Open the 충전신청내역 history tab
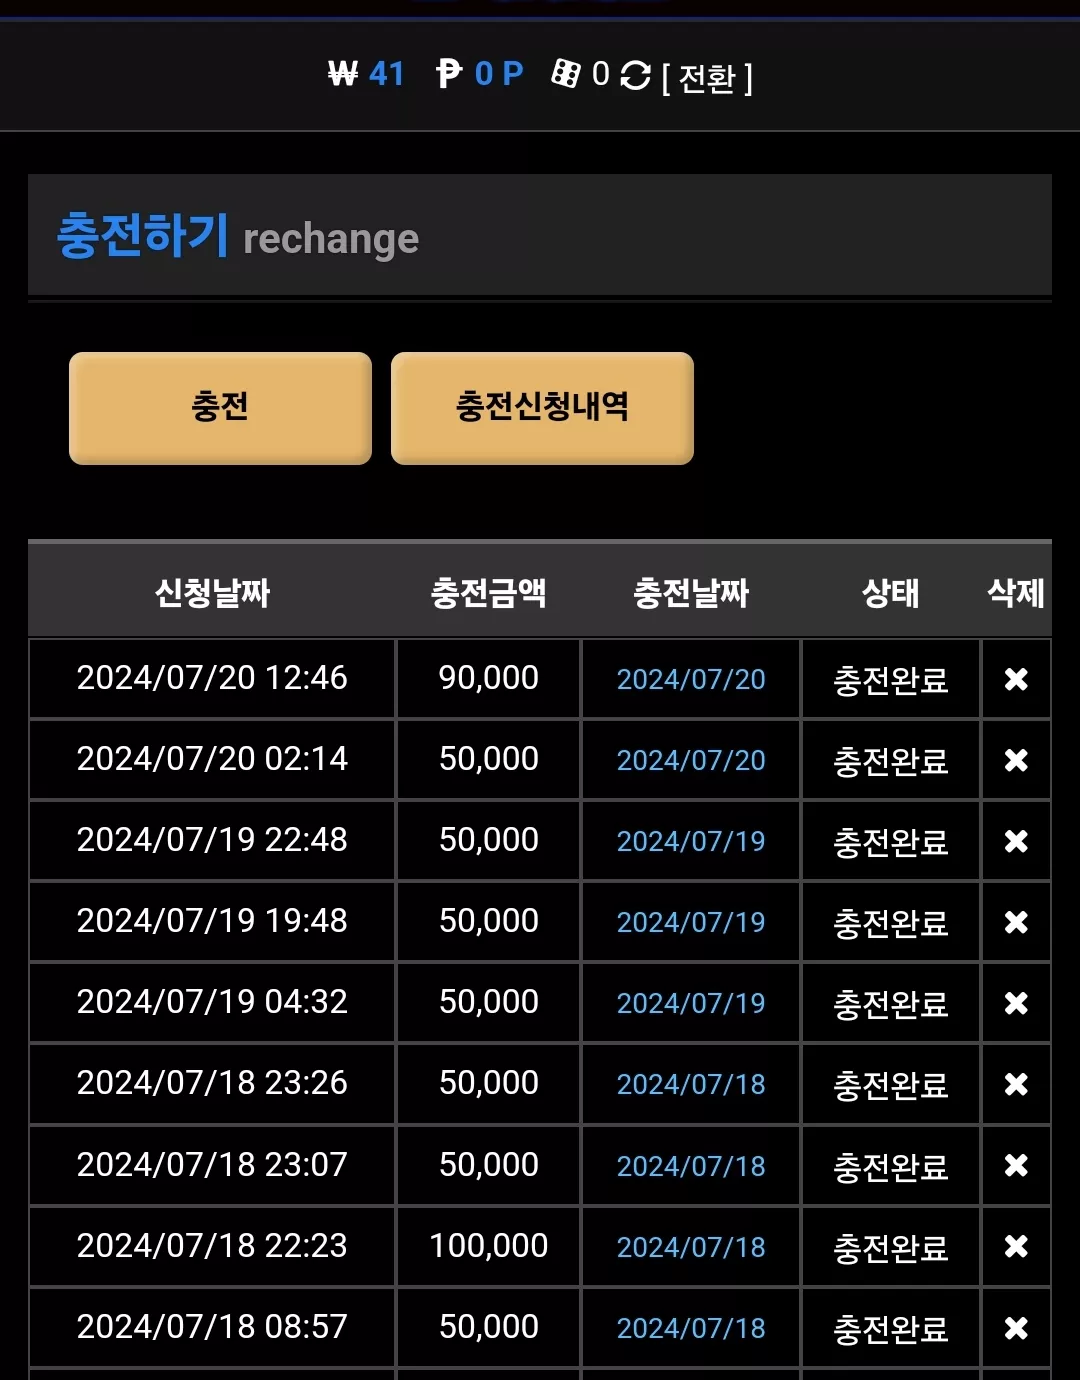1080x1380 pixels. [542, 408]
